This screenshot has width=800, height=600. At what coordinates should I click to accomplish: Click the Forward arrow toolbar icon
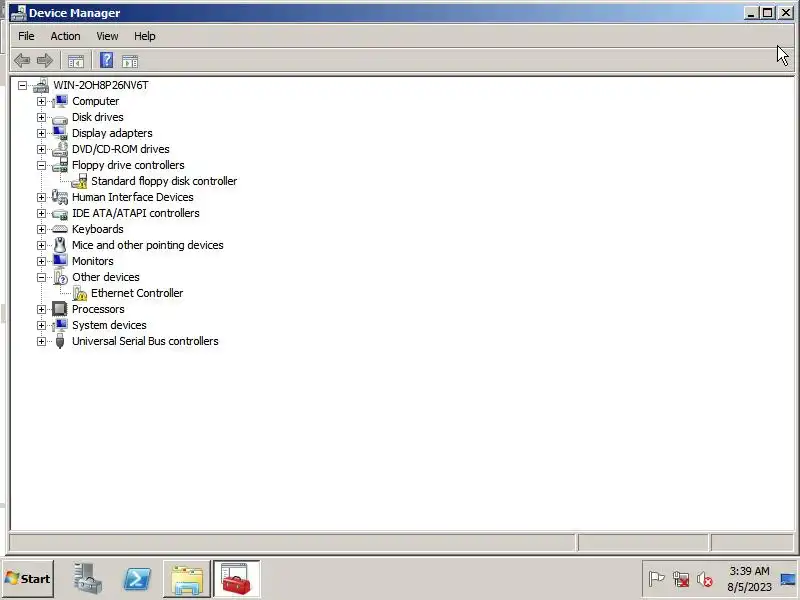coord(45,61)
